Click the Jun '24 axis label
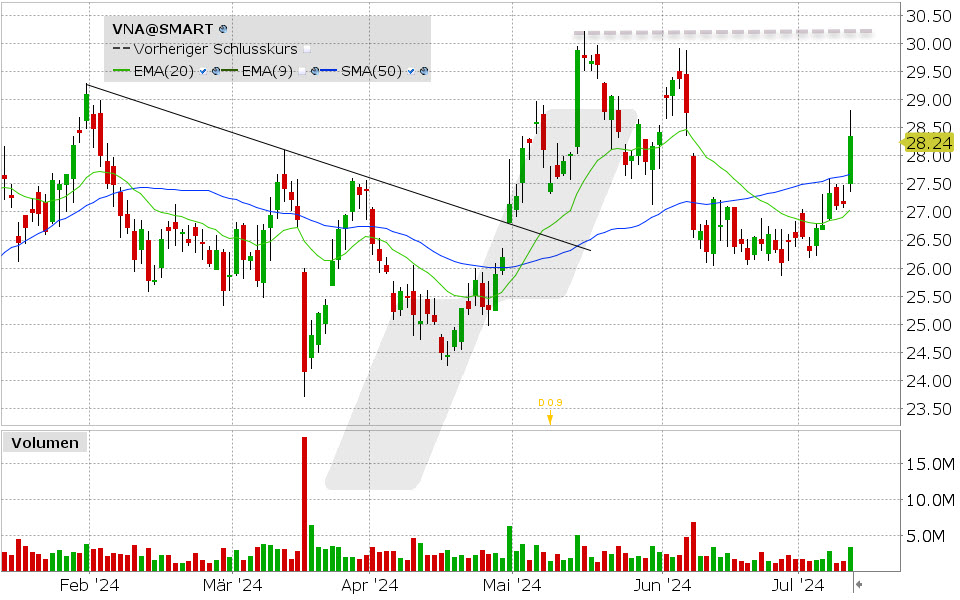Viewport: 960px width, 600px height. tap(662, 585)
